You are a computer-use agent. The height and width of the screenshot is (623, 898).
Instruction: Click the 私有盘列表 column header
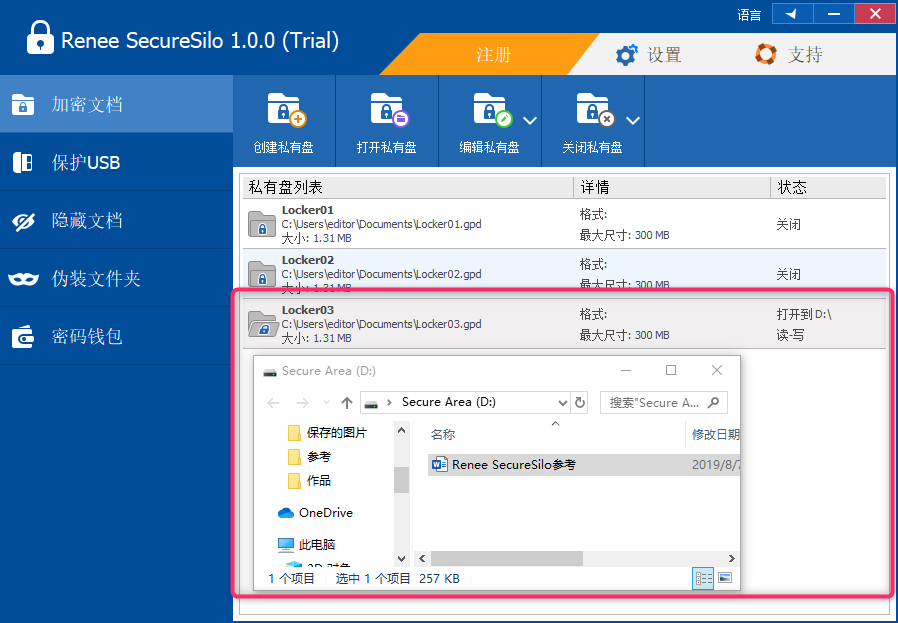pos(408,187)
